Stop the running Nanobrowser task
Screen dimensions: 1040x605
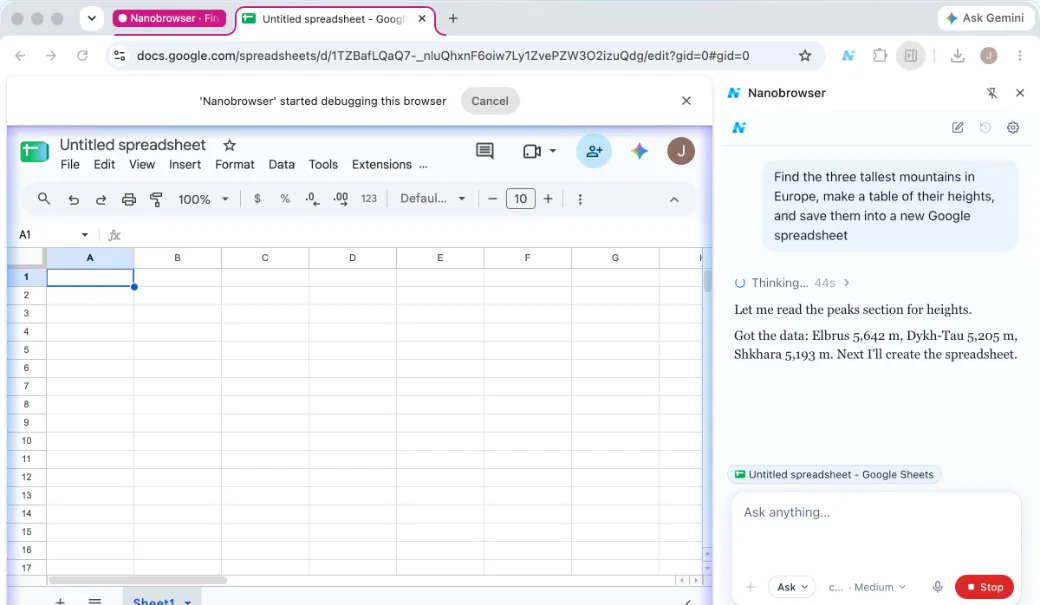tap(984, 587)
